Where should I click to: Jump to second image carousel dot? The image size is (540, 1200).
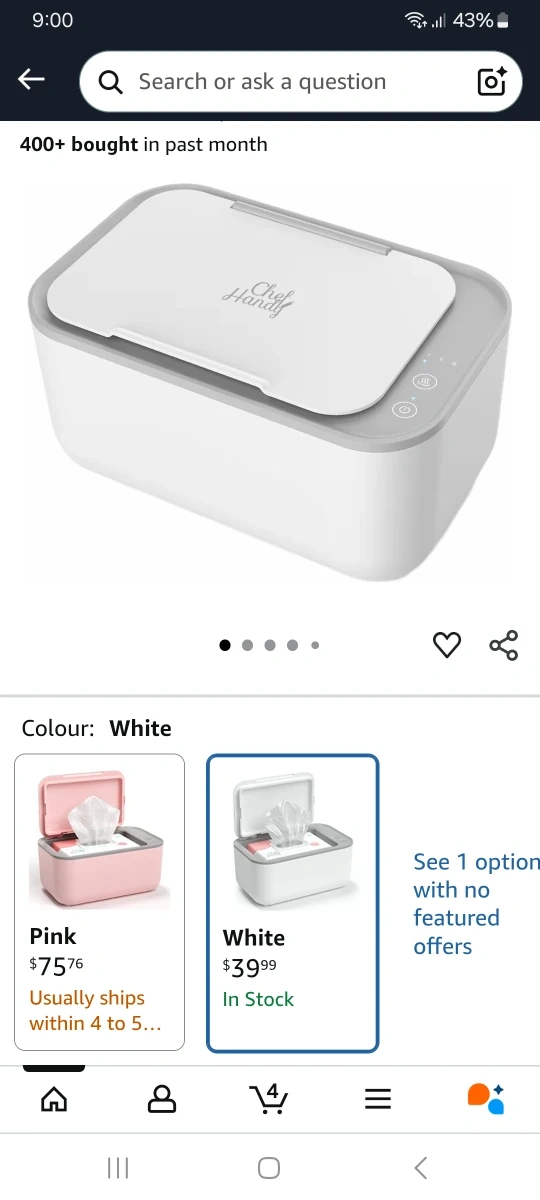pos(247,645)
